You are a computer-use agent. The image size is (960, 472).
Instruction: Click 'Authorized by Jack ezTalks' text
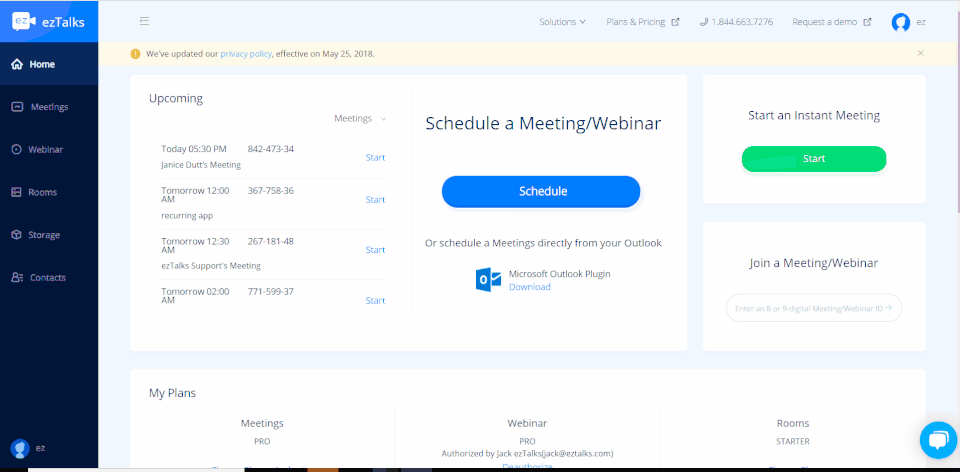pos(527,454)
